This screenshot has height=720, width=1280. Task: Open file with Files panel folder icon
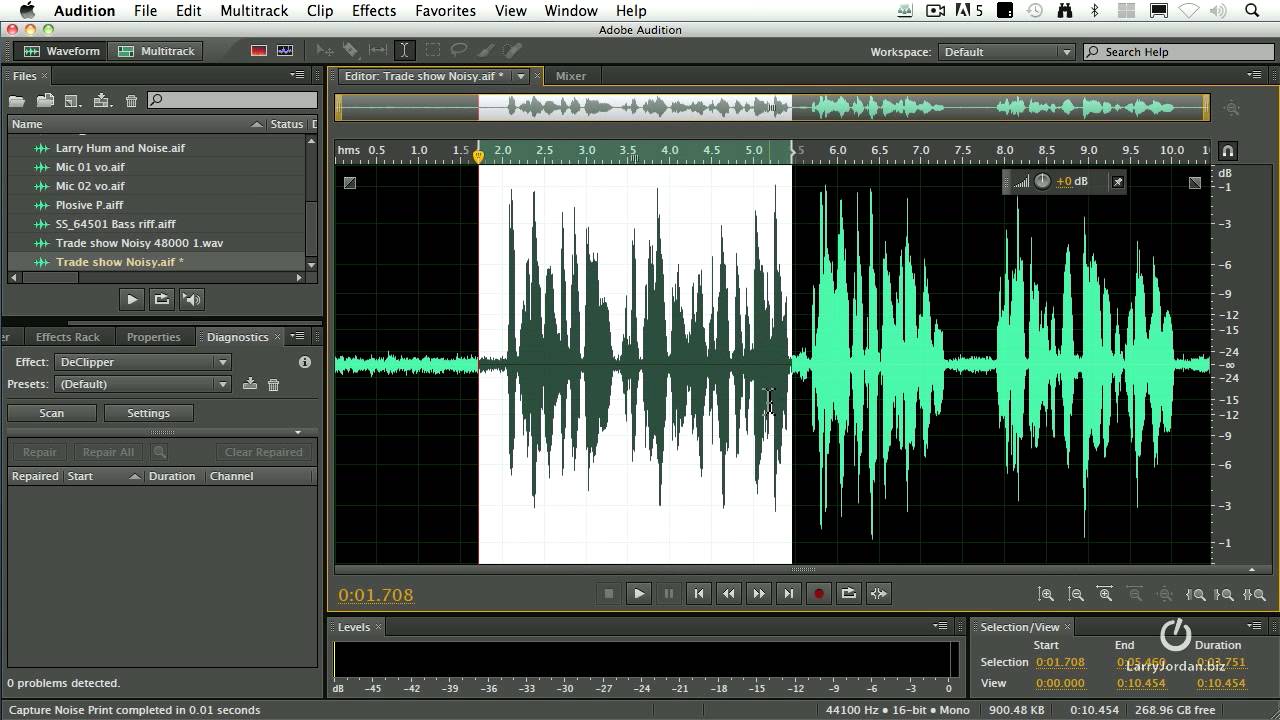(x=17, y=100)
